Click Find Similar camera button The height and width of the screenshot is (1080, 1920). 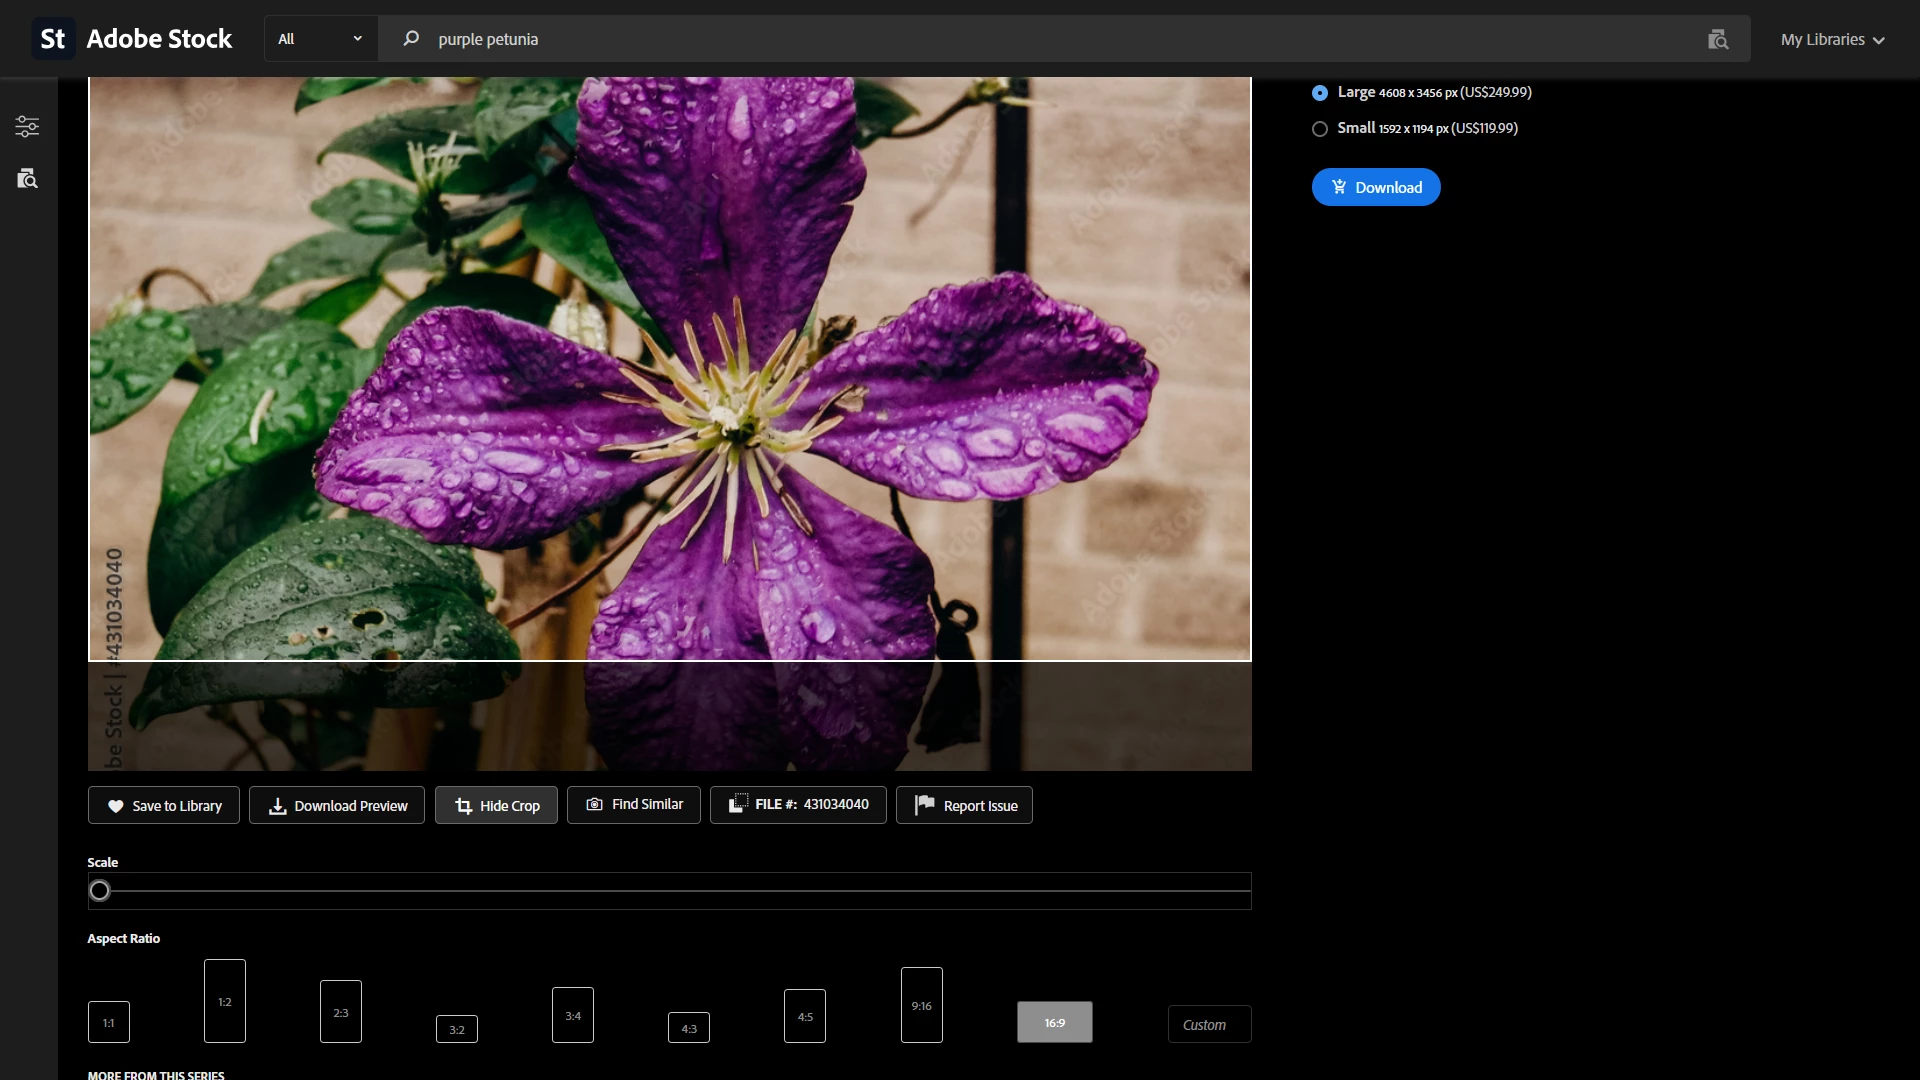634,804
